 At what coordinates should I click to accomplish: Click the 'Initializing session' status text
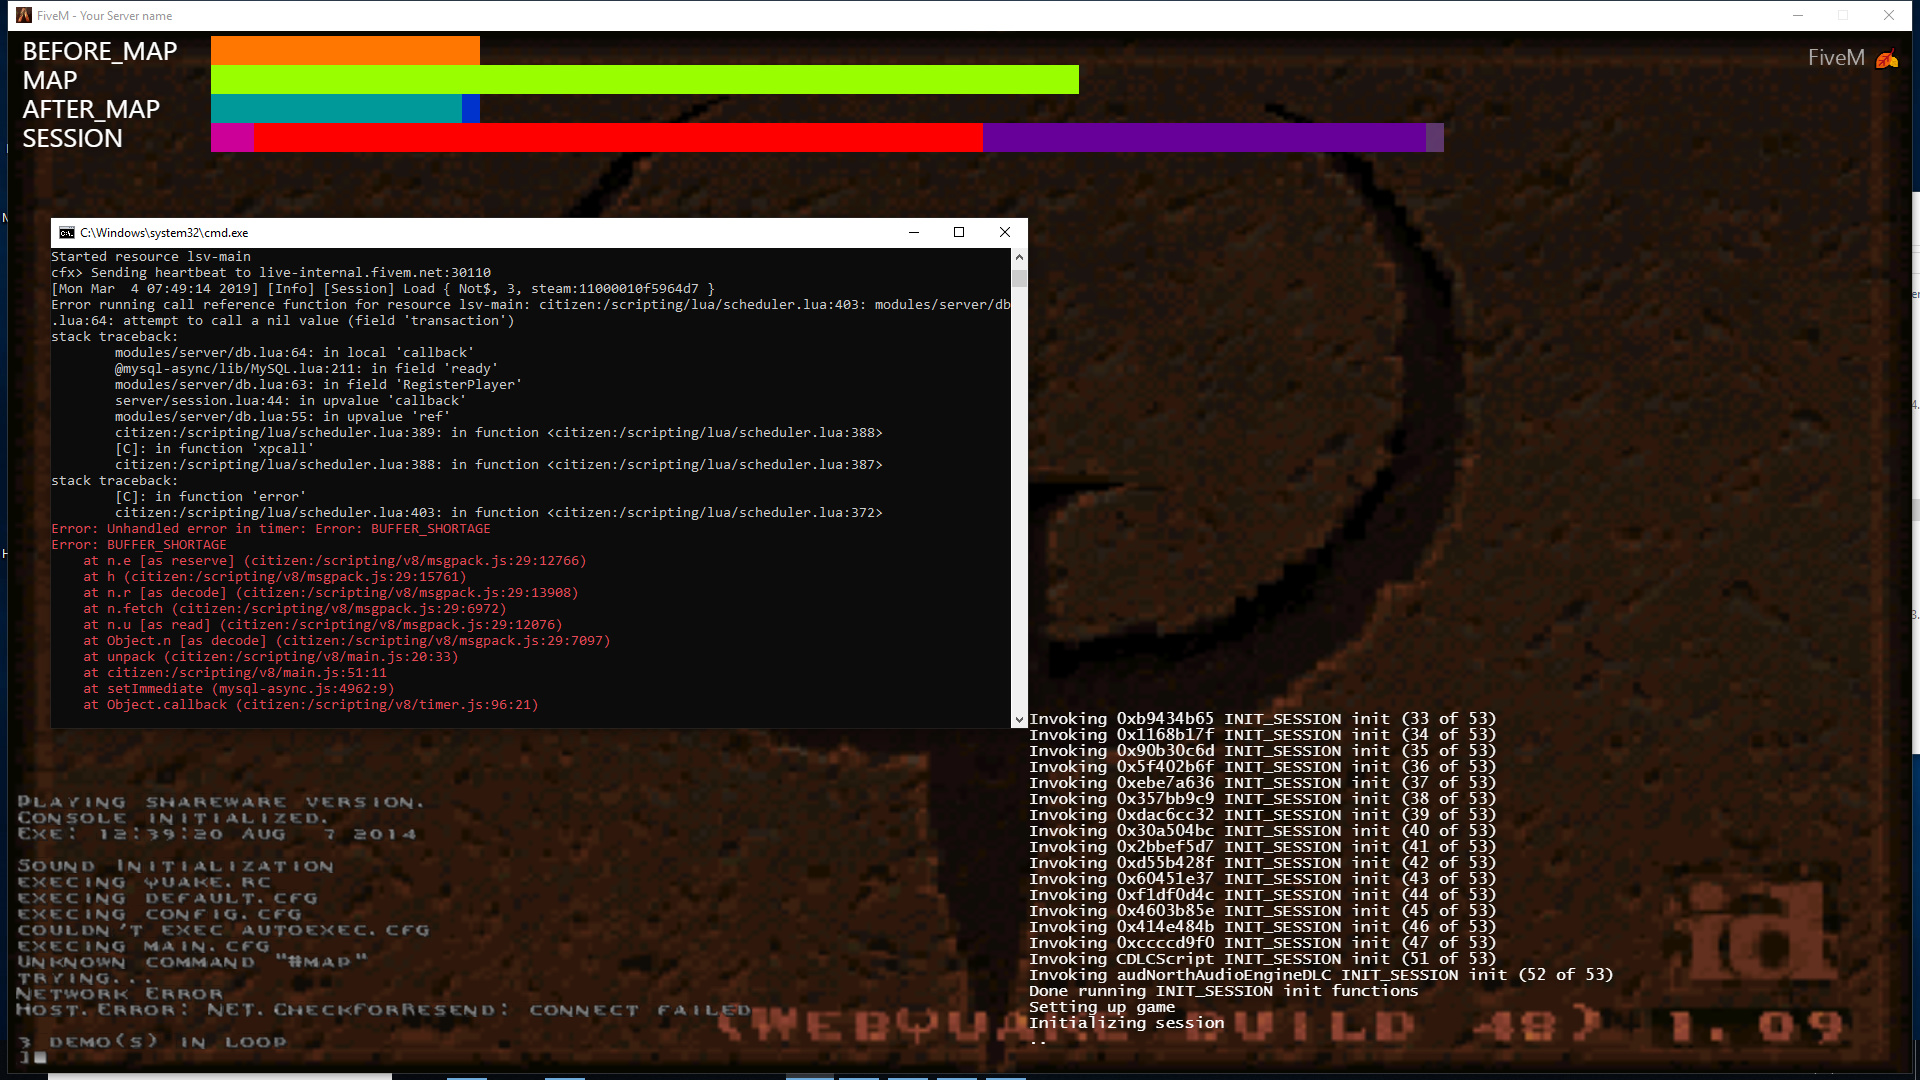(x=1126, y=1022)
